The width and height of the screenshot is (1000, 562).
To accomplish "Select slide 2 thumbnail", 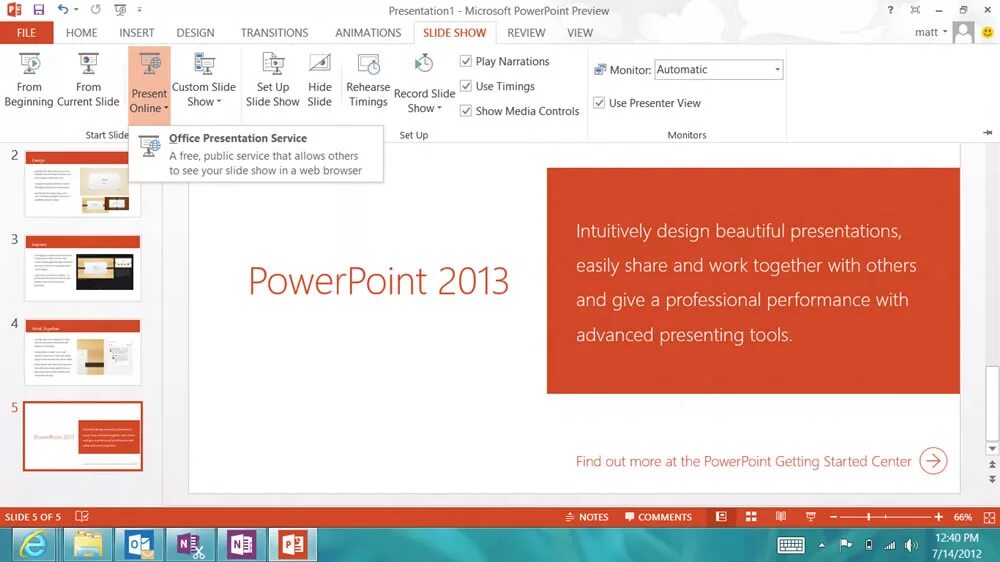I will 83,184.
